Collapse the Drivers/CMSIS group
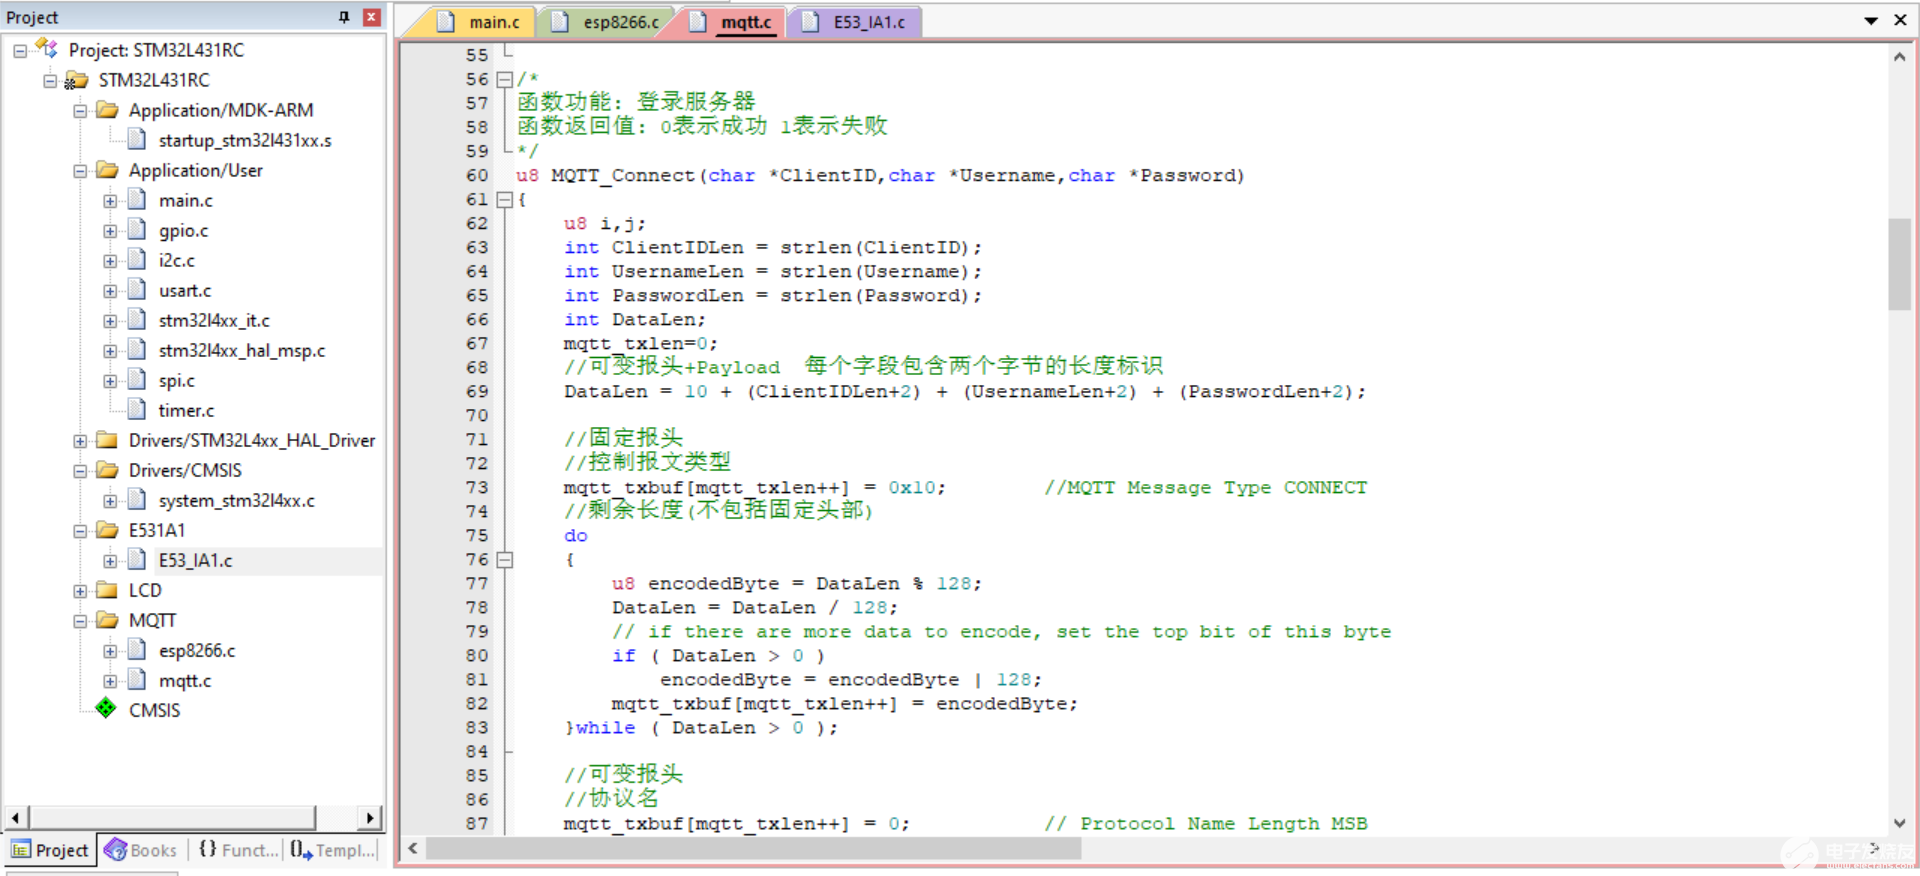1920x876 pixels. 80,471
